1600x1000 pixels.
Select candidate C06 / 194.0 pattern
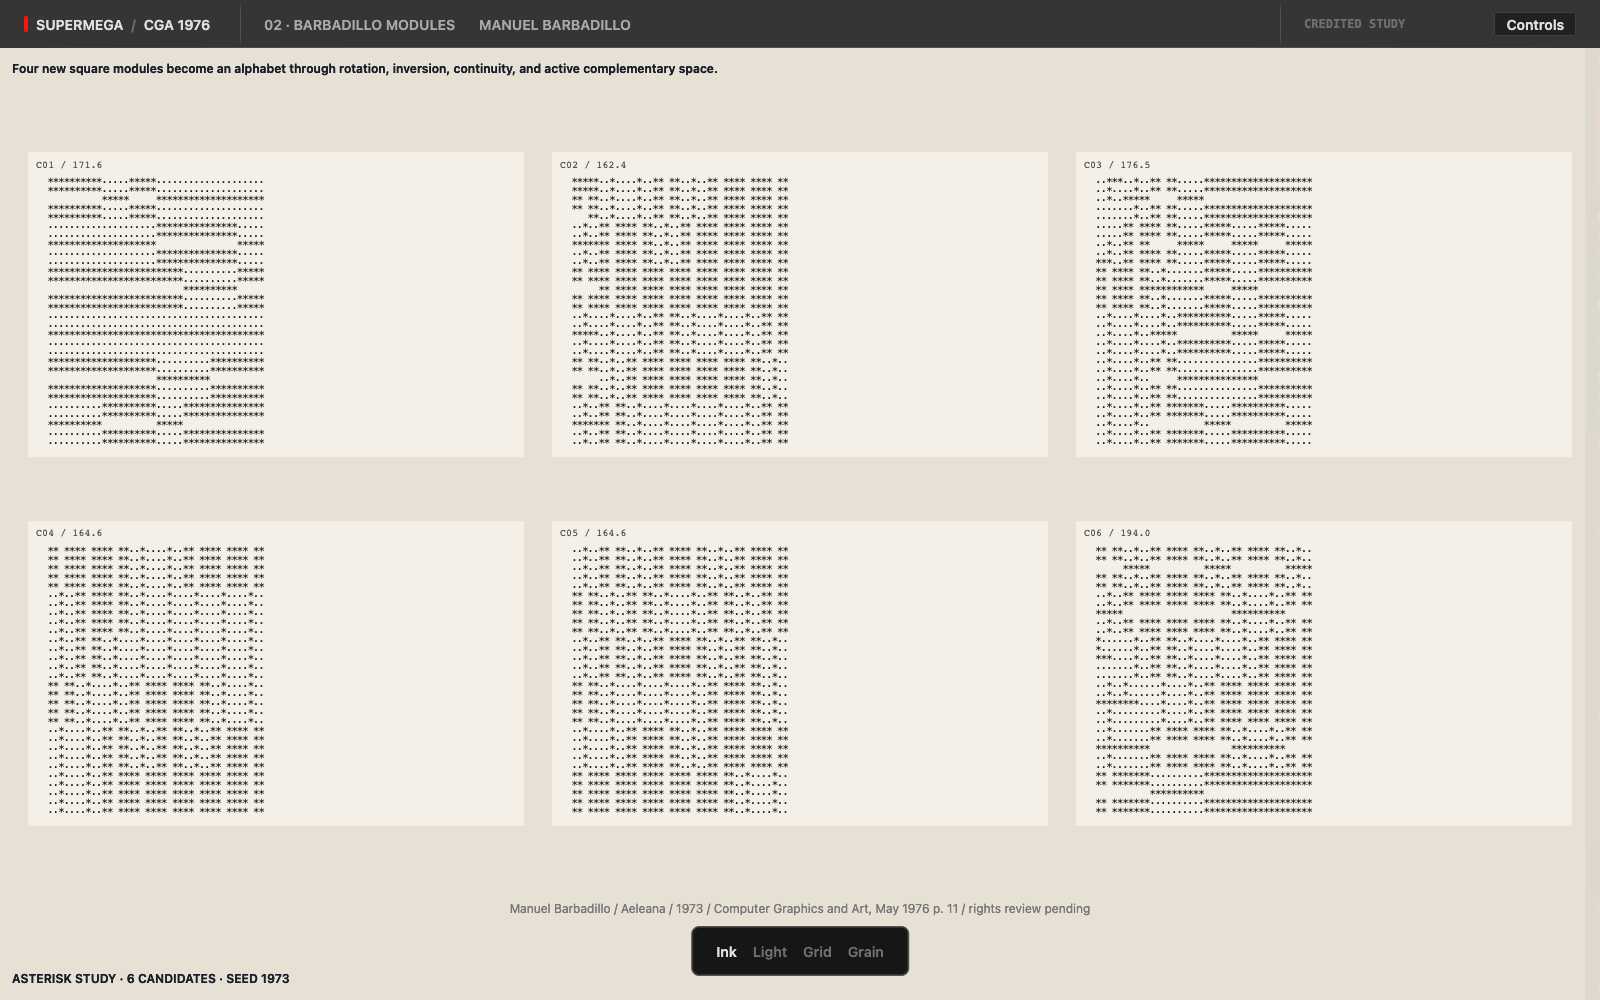tap(1324, 673)
